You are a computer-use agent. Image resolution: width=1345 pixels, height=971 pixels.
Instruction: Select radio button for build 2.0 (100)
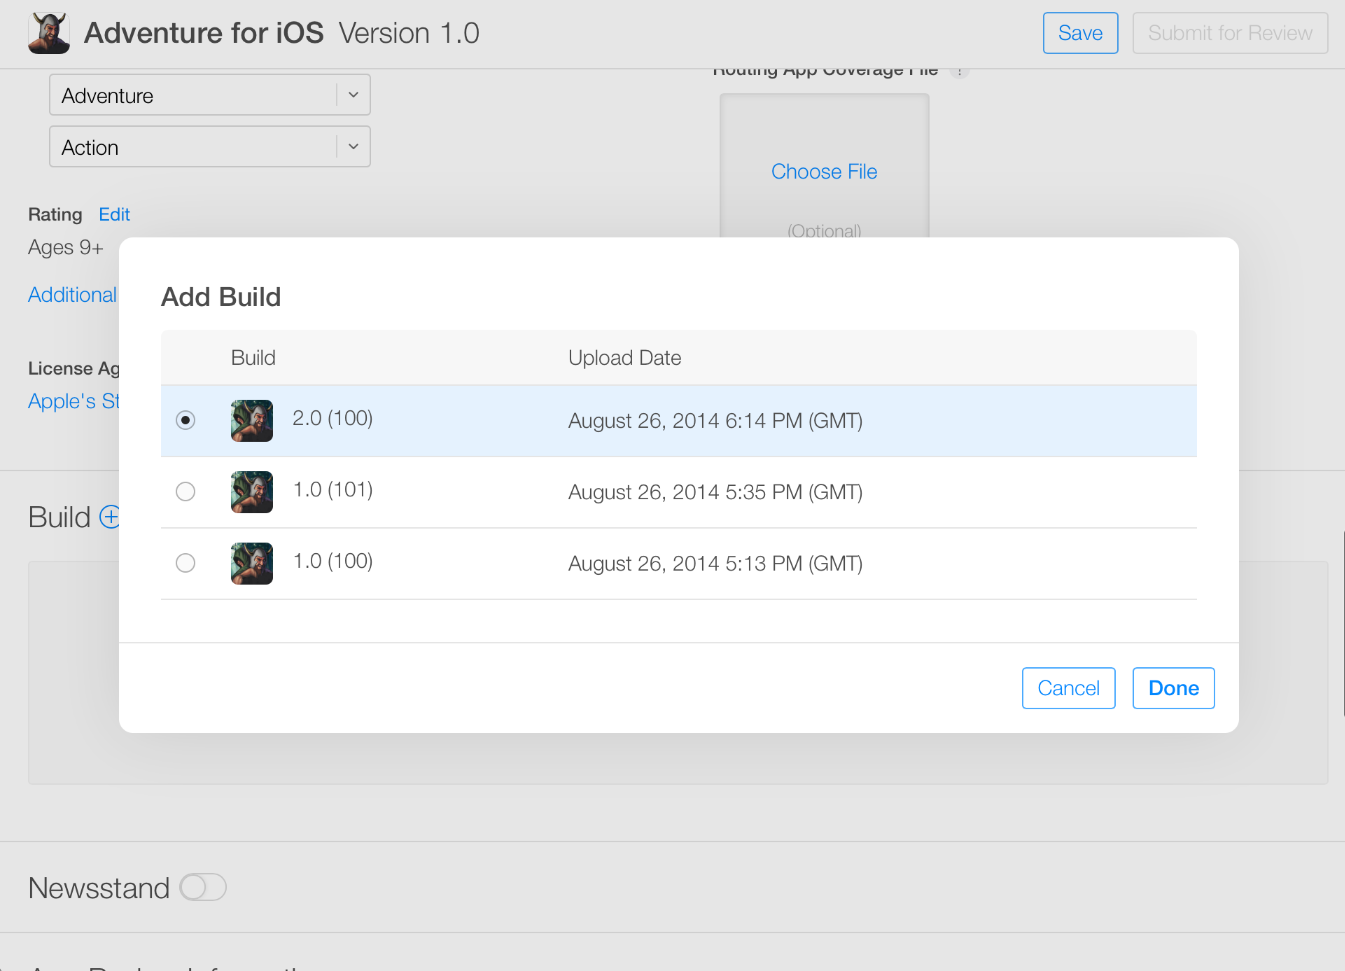(x=185, y=420)
